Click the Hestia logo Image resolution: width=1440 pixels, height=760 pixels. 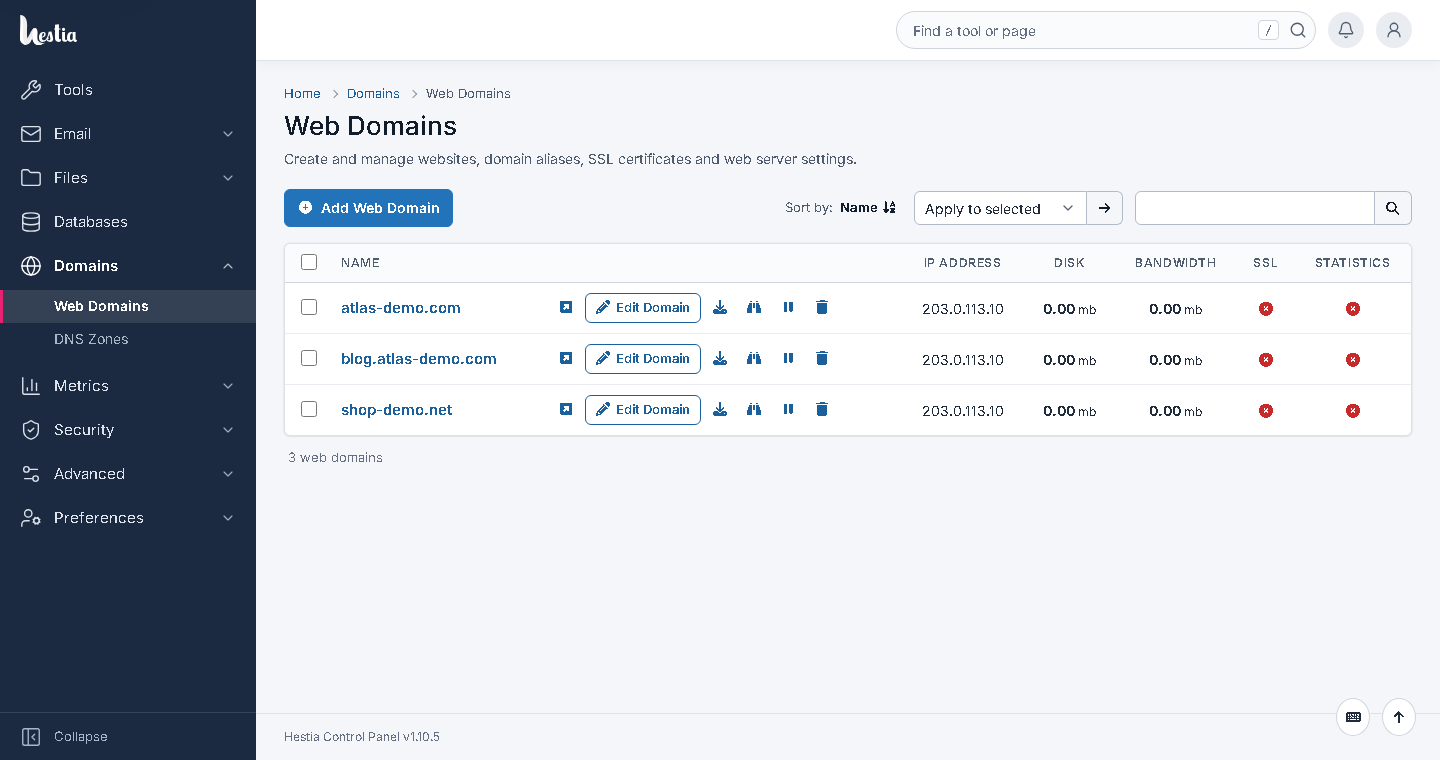point(48,31)
